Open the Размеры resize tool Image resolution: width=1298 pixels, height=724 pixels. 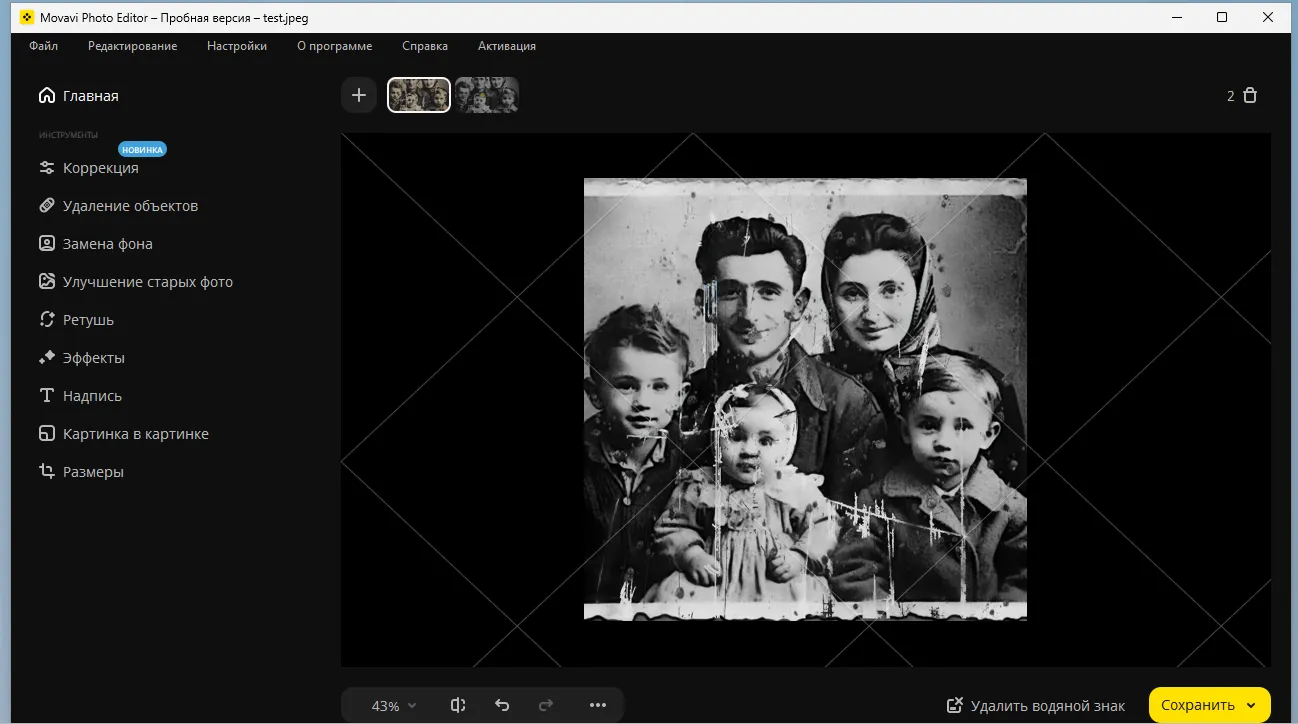click(93, 471)
